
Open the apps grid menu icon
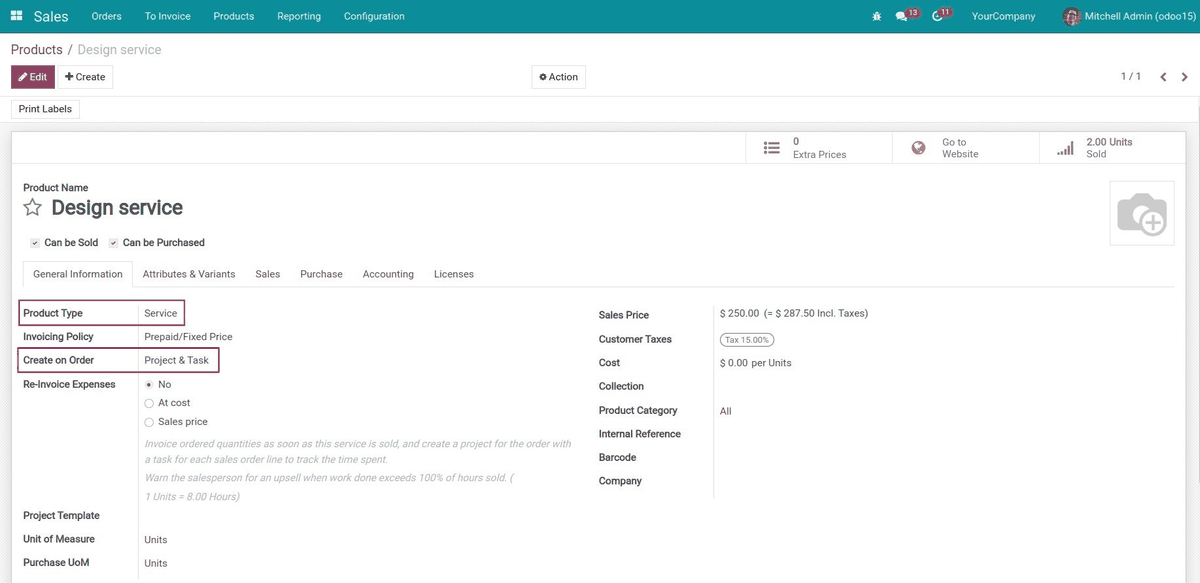coord(17,16)
